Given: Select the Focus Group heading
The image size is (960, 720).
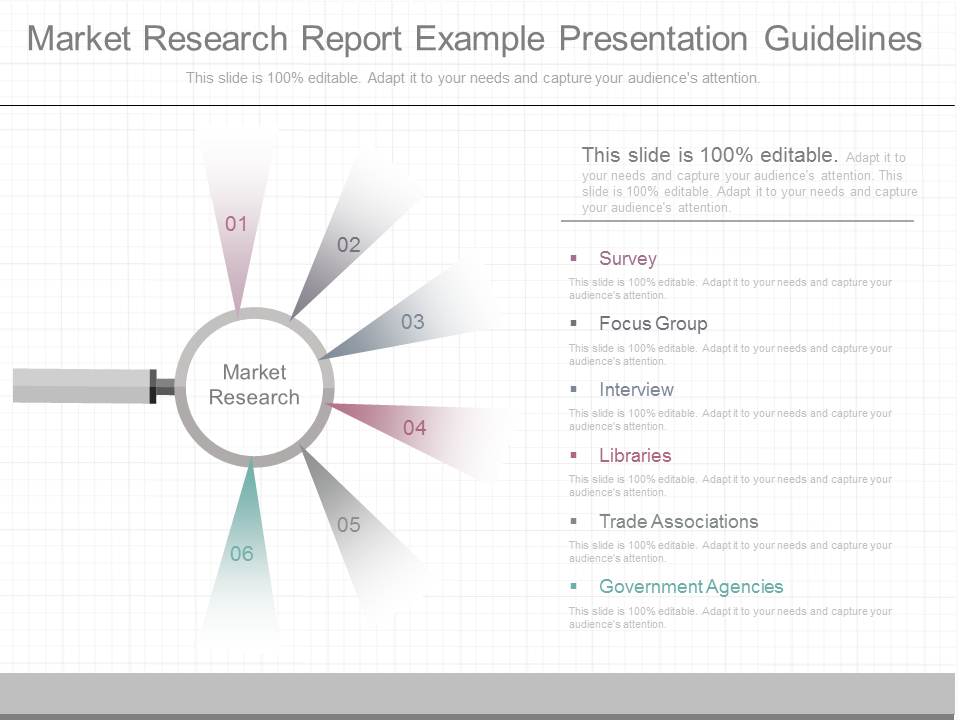Looking at the screenshot, I should coord(653,323).
